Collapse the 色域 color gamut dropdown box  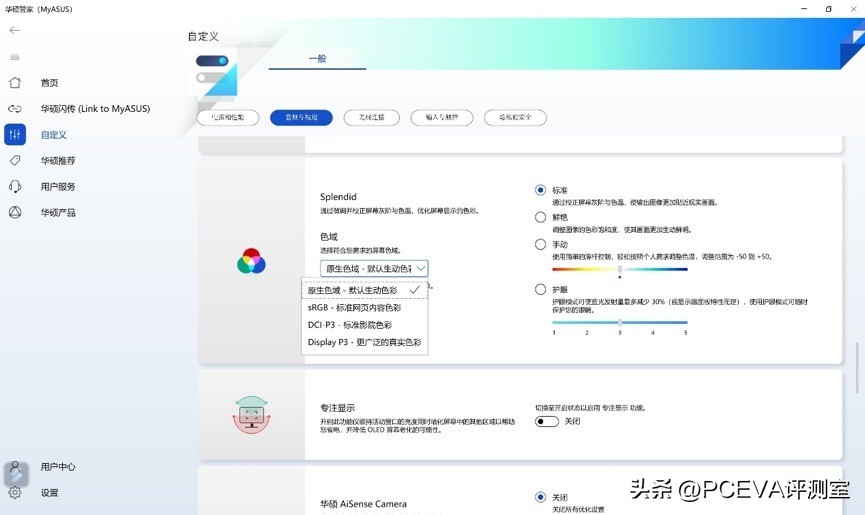(x=374, y=269)
